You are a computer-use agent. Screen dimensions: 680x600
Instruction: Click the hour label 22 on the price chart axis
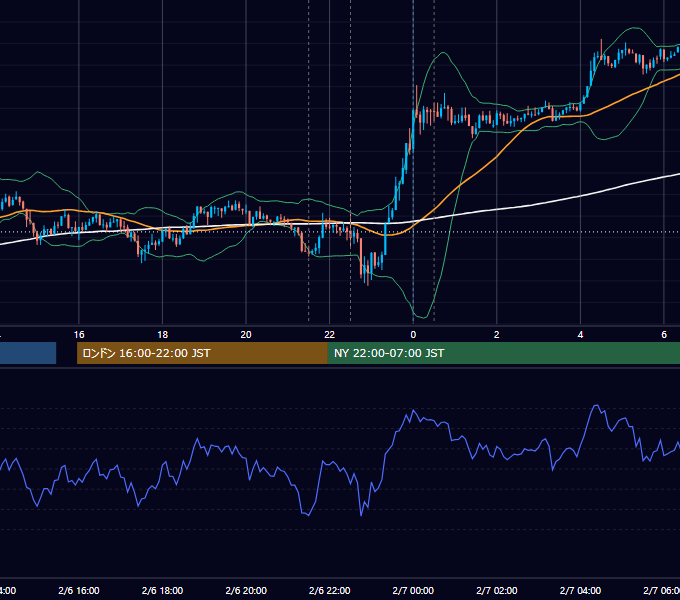click(x=330, y=334)
